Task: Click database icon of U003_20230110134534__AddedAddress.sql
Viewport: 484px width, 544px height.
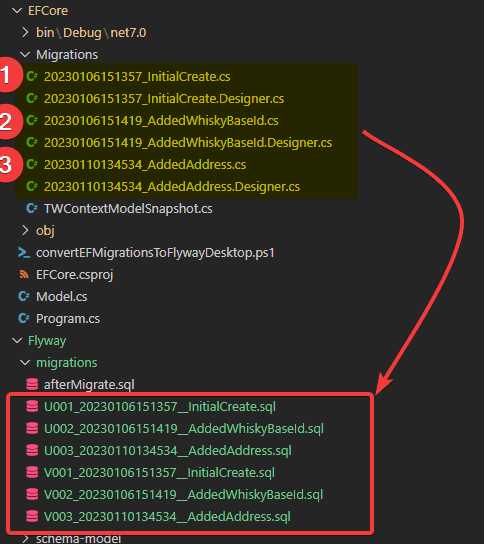Action: click(32, 450)
